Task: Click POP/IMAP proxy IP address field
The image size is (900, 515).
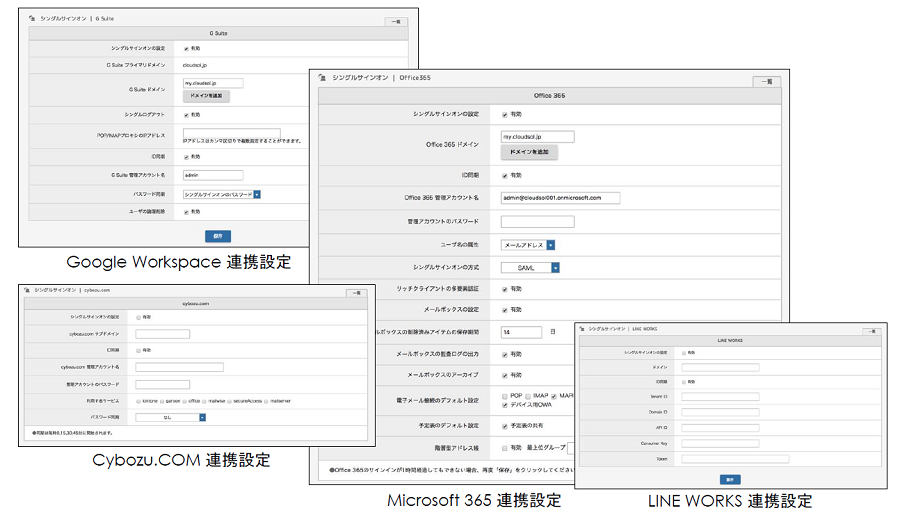Action: click(232, 133)
